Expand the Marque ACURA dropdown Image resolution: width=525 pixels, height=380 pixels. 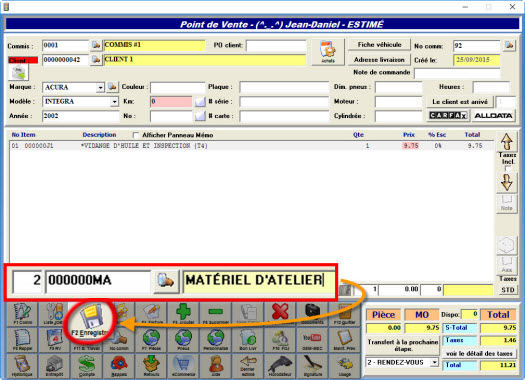coord(100,88)
